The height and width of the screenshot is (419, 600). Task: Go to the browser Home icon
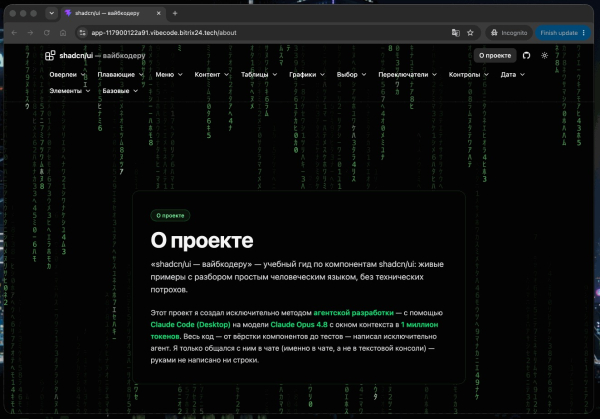[x=63, y=33]
